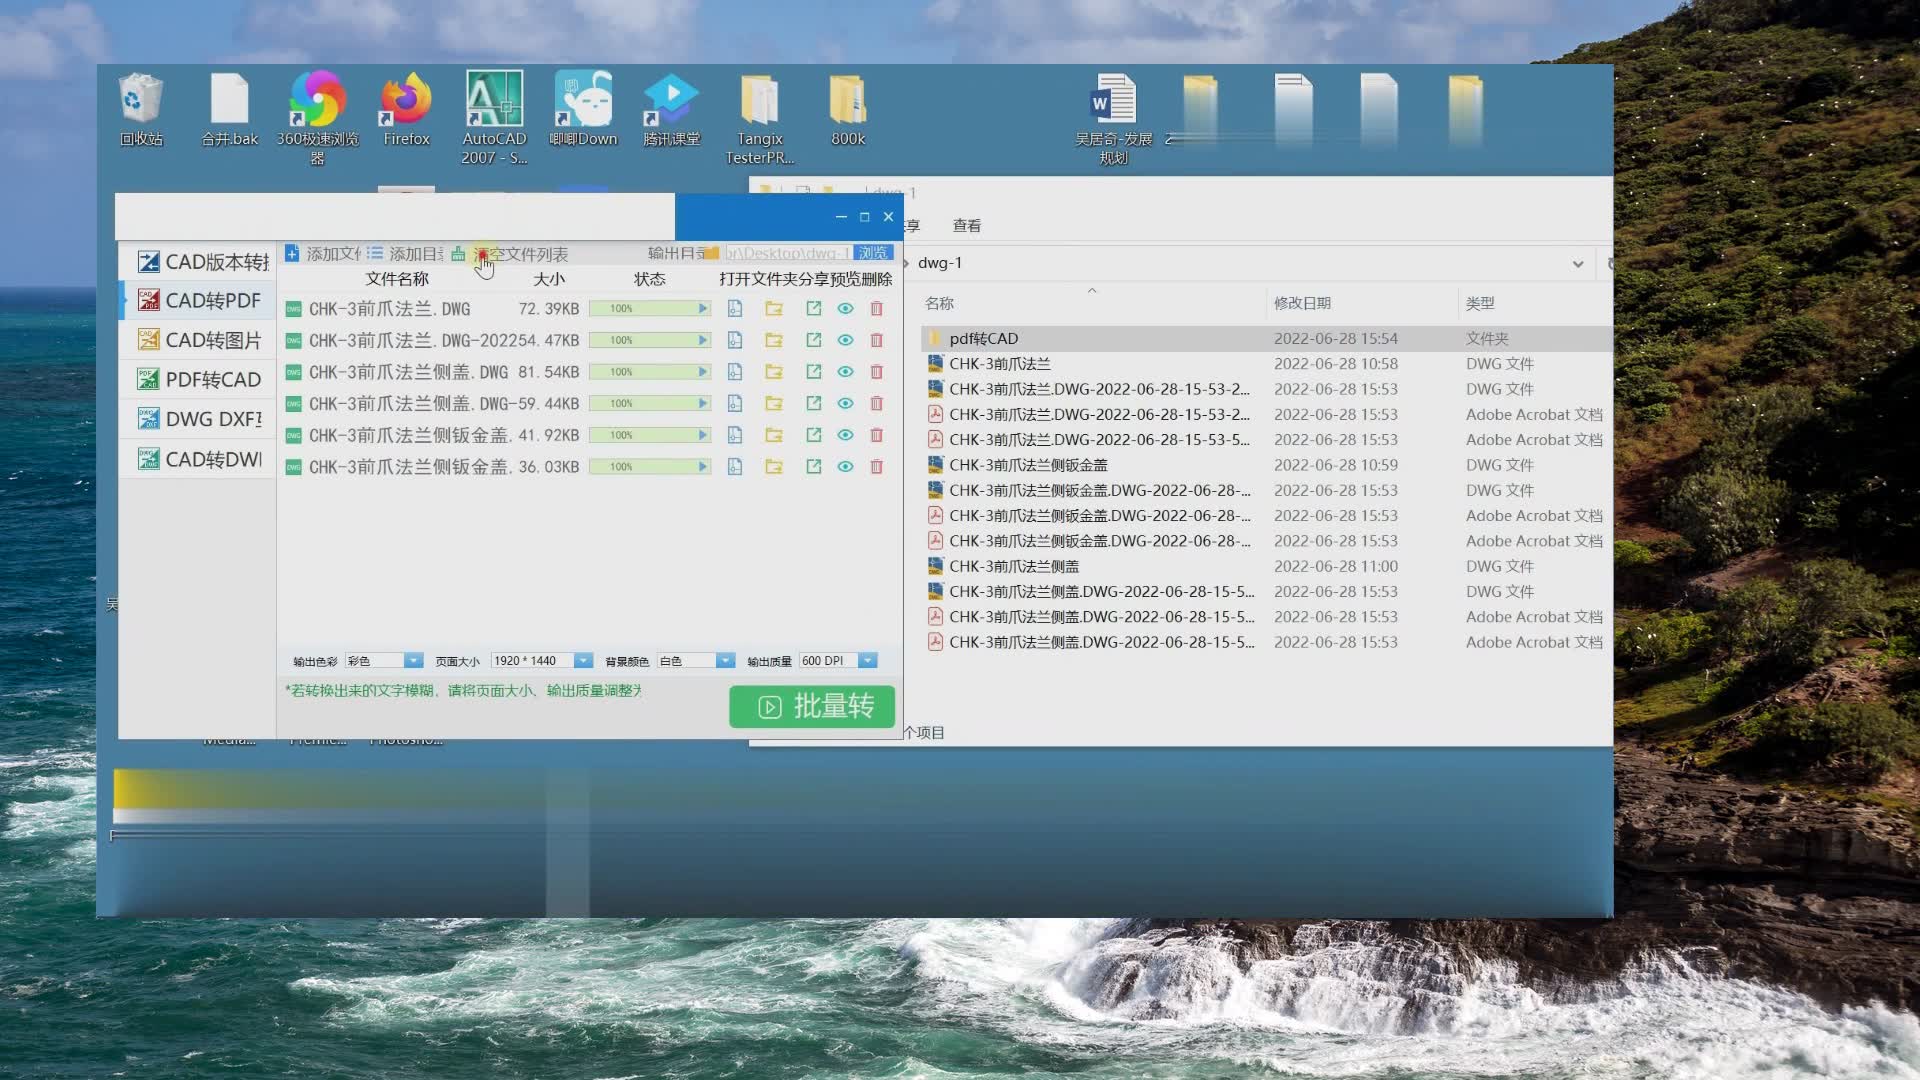Select the CAD转PDF sidebar tab
The width and height of the screenshot is (1920, 1080).
point(199,301)
